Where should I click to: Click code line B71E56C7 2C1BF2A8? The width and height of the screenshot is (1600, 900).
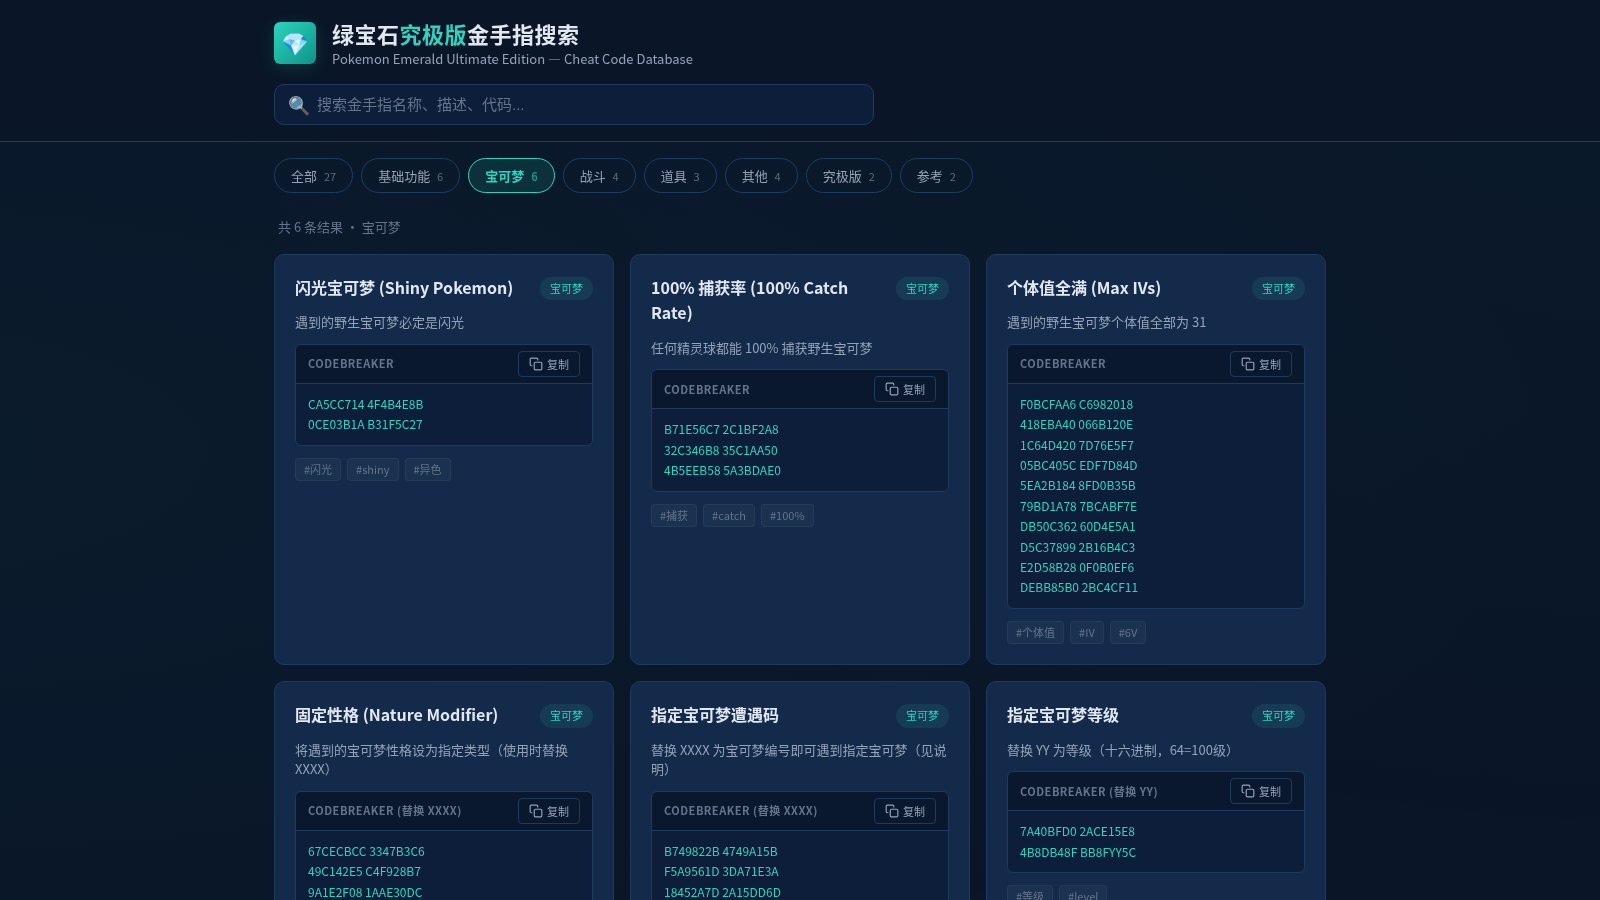tap(721, 430)
